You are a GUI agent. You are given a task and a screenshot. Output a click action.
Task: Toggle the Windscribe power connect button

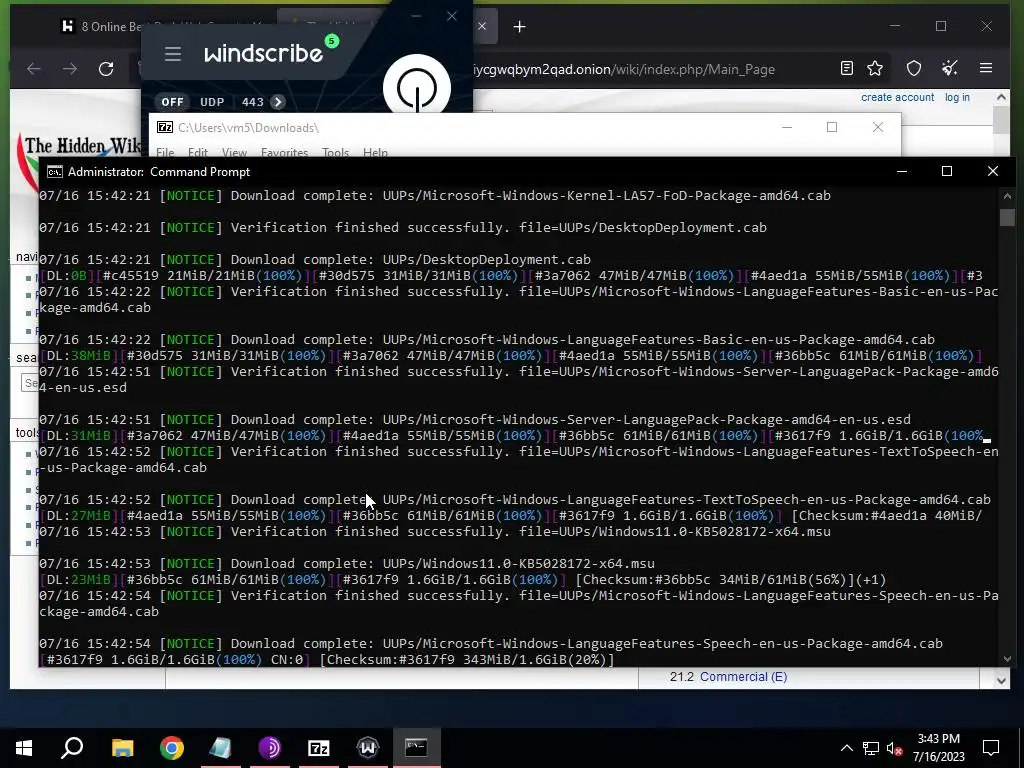tap(417, 86)
